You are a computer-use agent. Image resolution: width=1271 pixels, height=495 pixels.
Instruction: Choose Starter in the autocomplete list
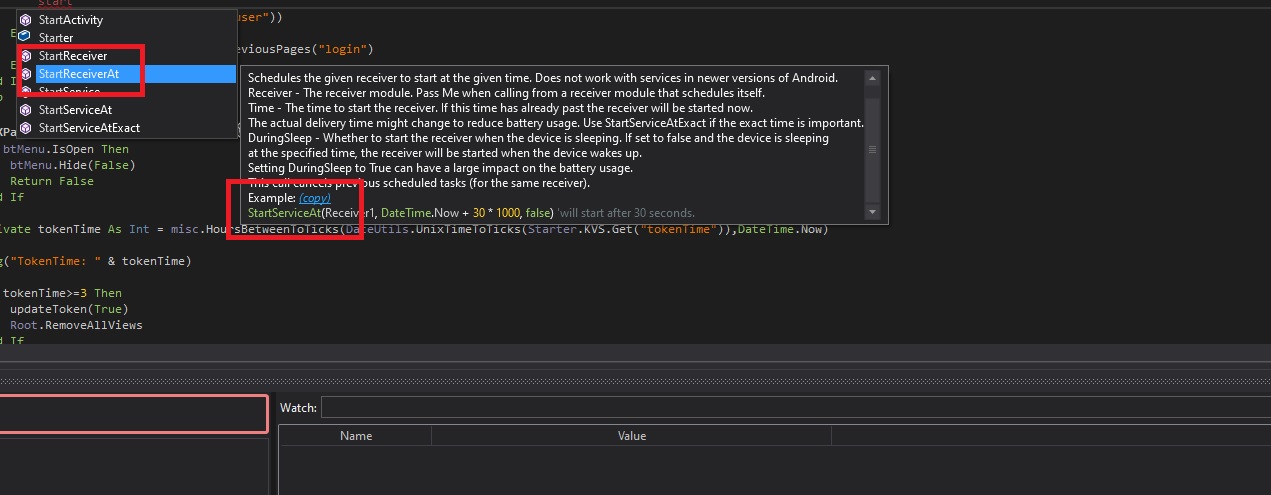tap(56, 38)
